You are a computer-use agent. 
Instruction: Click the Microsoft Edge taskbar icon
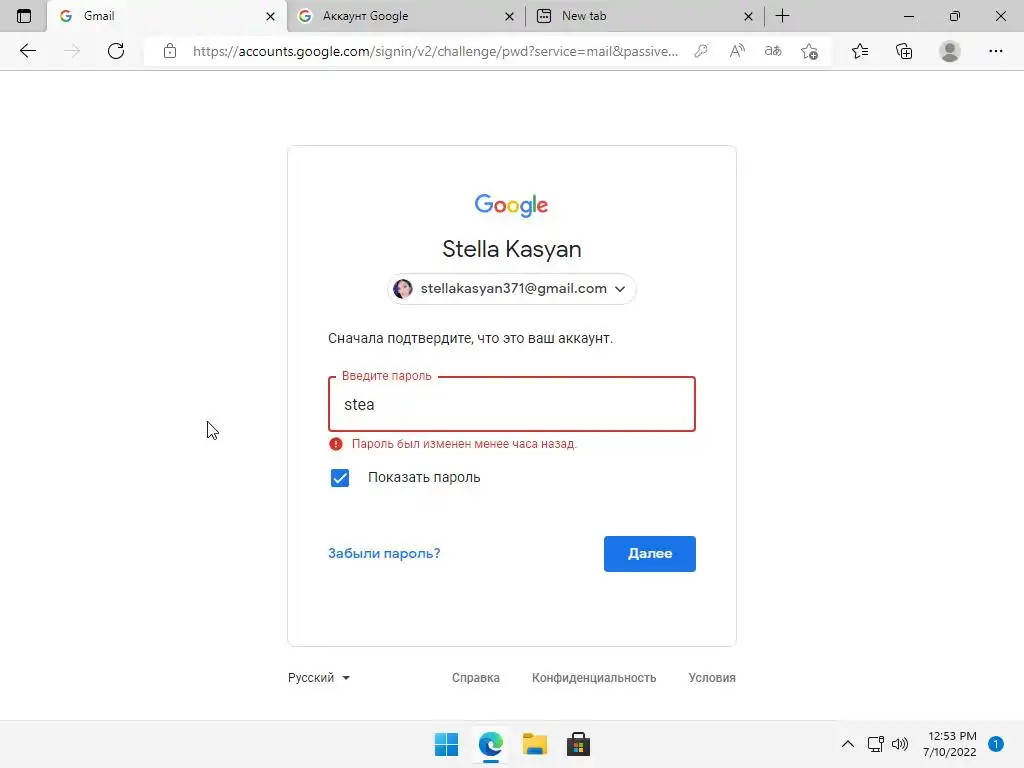tap(490, 744)
